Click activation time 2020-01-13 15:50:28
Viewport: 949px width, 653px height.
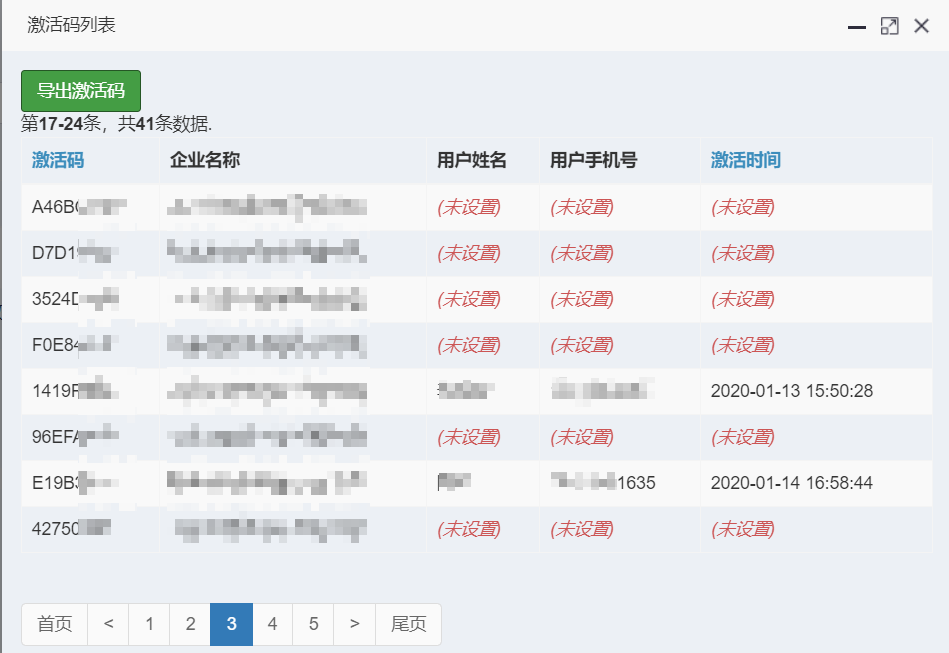click(792, 391)
